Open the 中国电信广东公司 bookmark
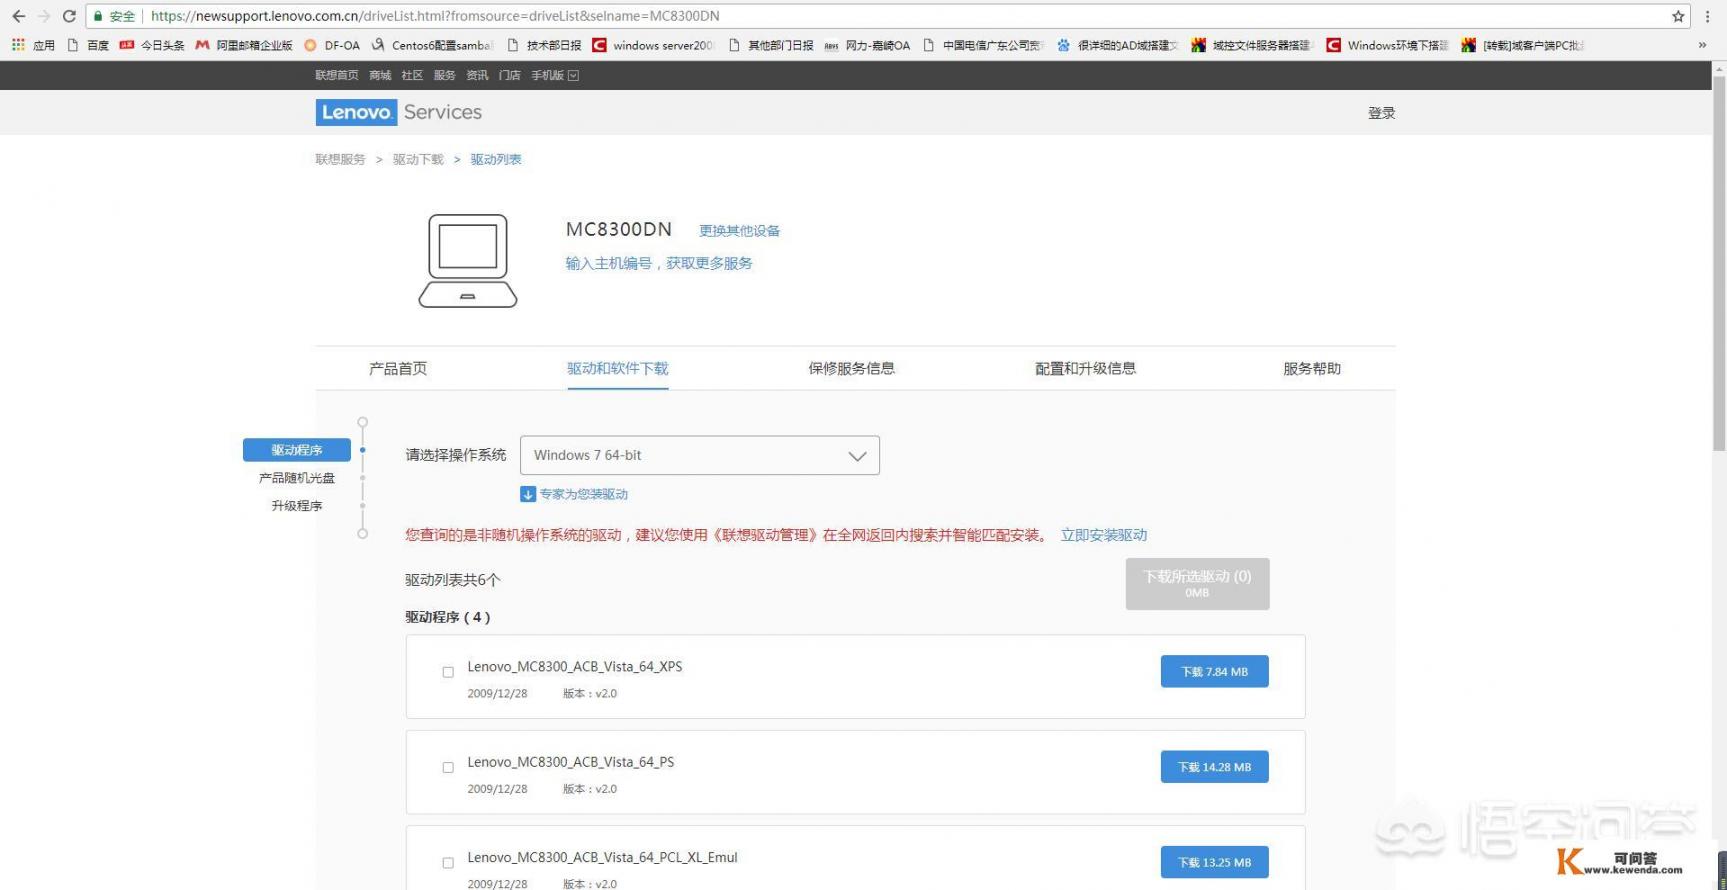Viewport: 1727px width, 890px height. pyautogui.click(x=983, y=45)
